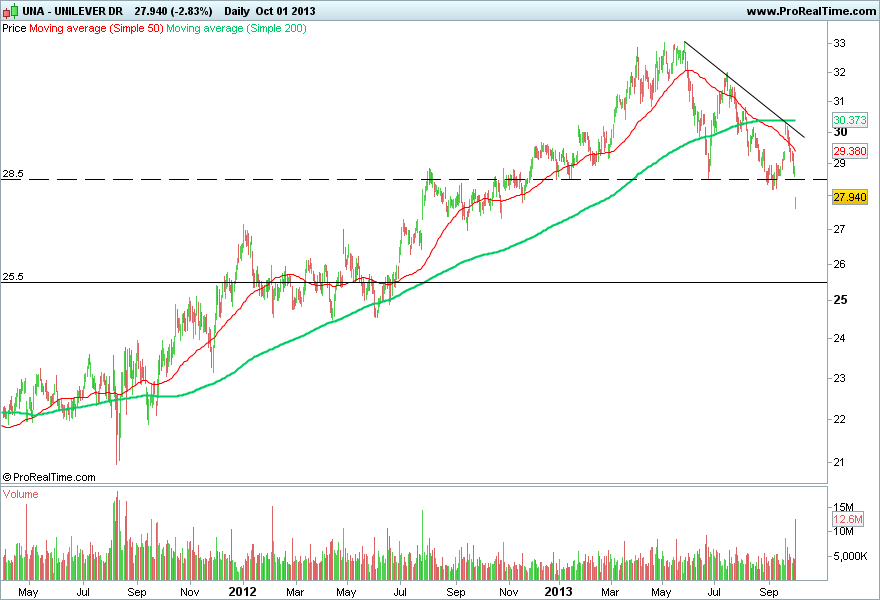880x600 pixels.
Task: Open the www.ProRealTime.com link
Action: [x=811, y=11]
